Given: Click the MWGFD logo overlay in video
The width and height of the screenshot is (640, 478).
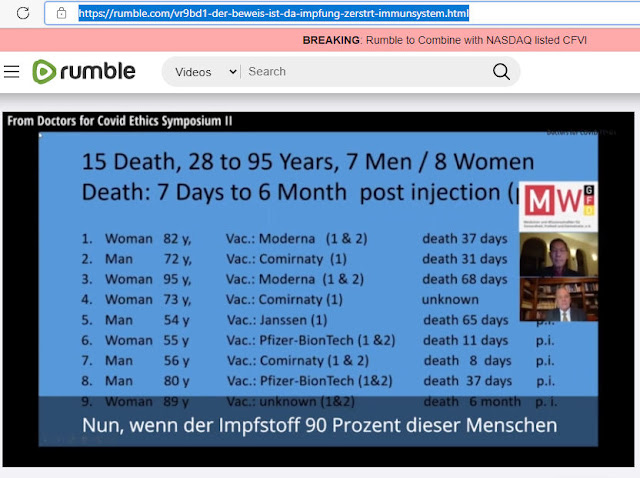Looking at the screenshot, I should (558, 206).
